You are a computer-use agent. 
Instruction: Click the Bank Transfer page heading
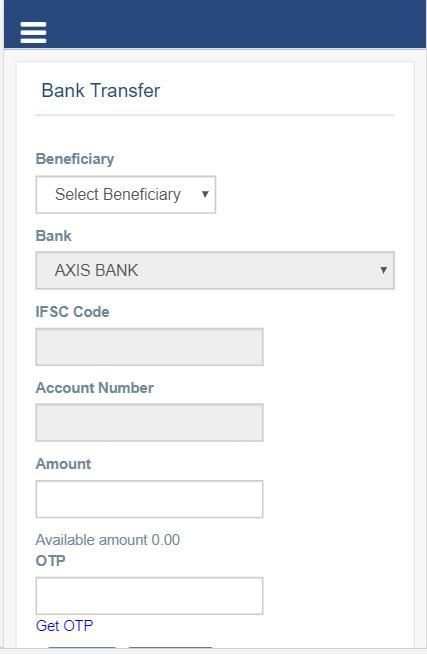[x=100, y=91]
